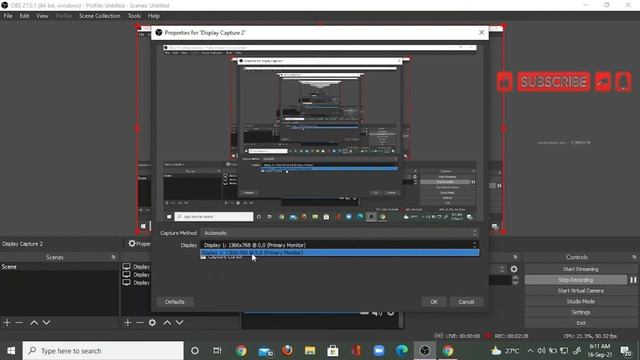
Task: Show hidden system tray icons
Action: click(530, 351)
